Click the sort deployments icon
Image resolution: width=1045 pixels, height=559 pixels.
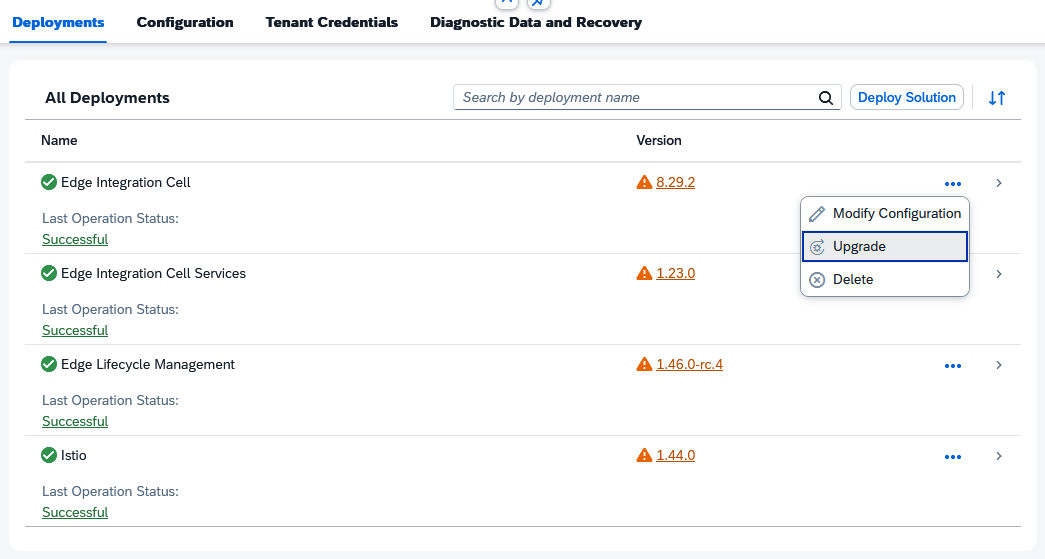pos(996,98)
